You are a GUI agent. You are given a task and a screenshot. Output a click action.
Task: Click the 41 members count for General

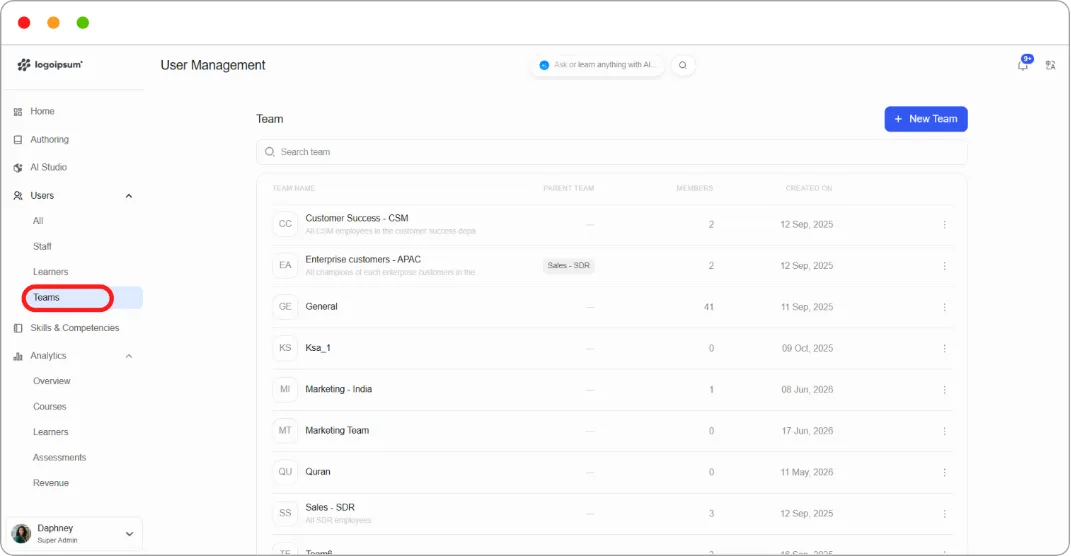[709, 307]
